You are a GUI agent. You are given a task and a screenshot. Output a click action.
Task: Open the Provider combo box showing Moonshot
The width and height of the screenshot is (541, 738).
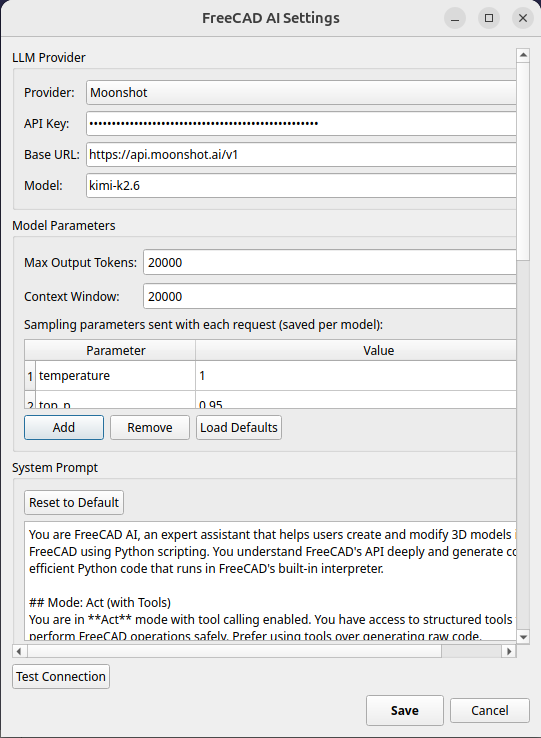[x=301, y=92]
